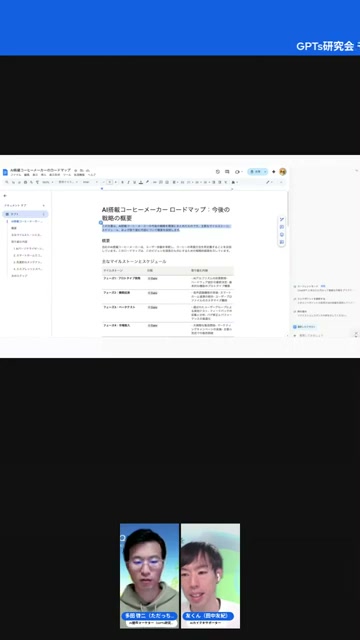Open the Gemini sparkle icon

click(273, 171)
